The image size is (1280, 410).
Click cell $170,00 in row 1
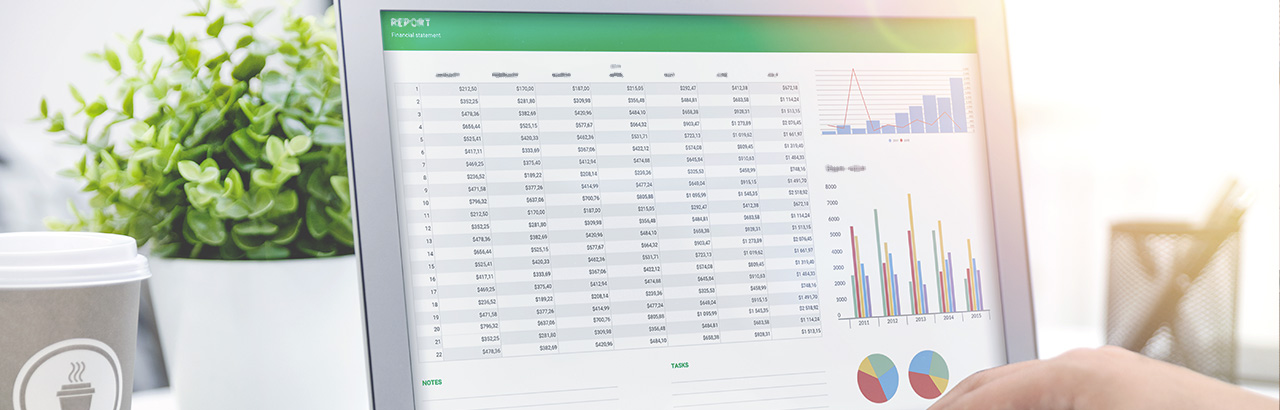524,88
